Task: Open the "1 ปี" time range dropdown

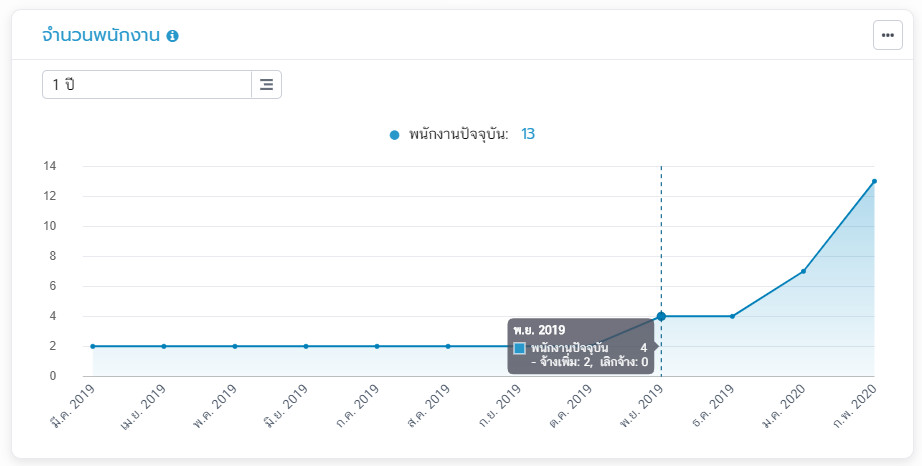Action: tap(146, 85)
